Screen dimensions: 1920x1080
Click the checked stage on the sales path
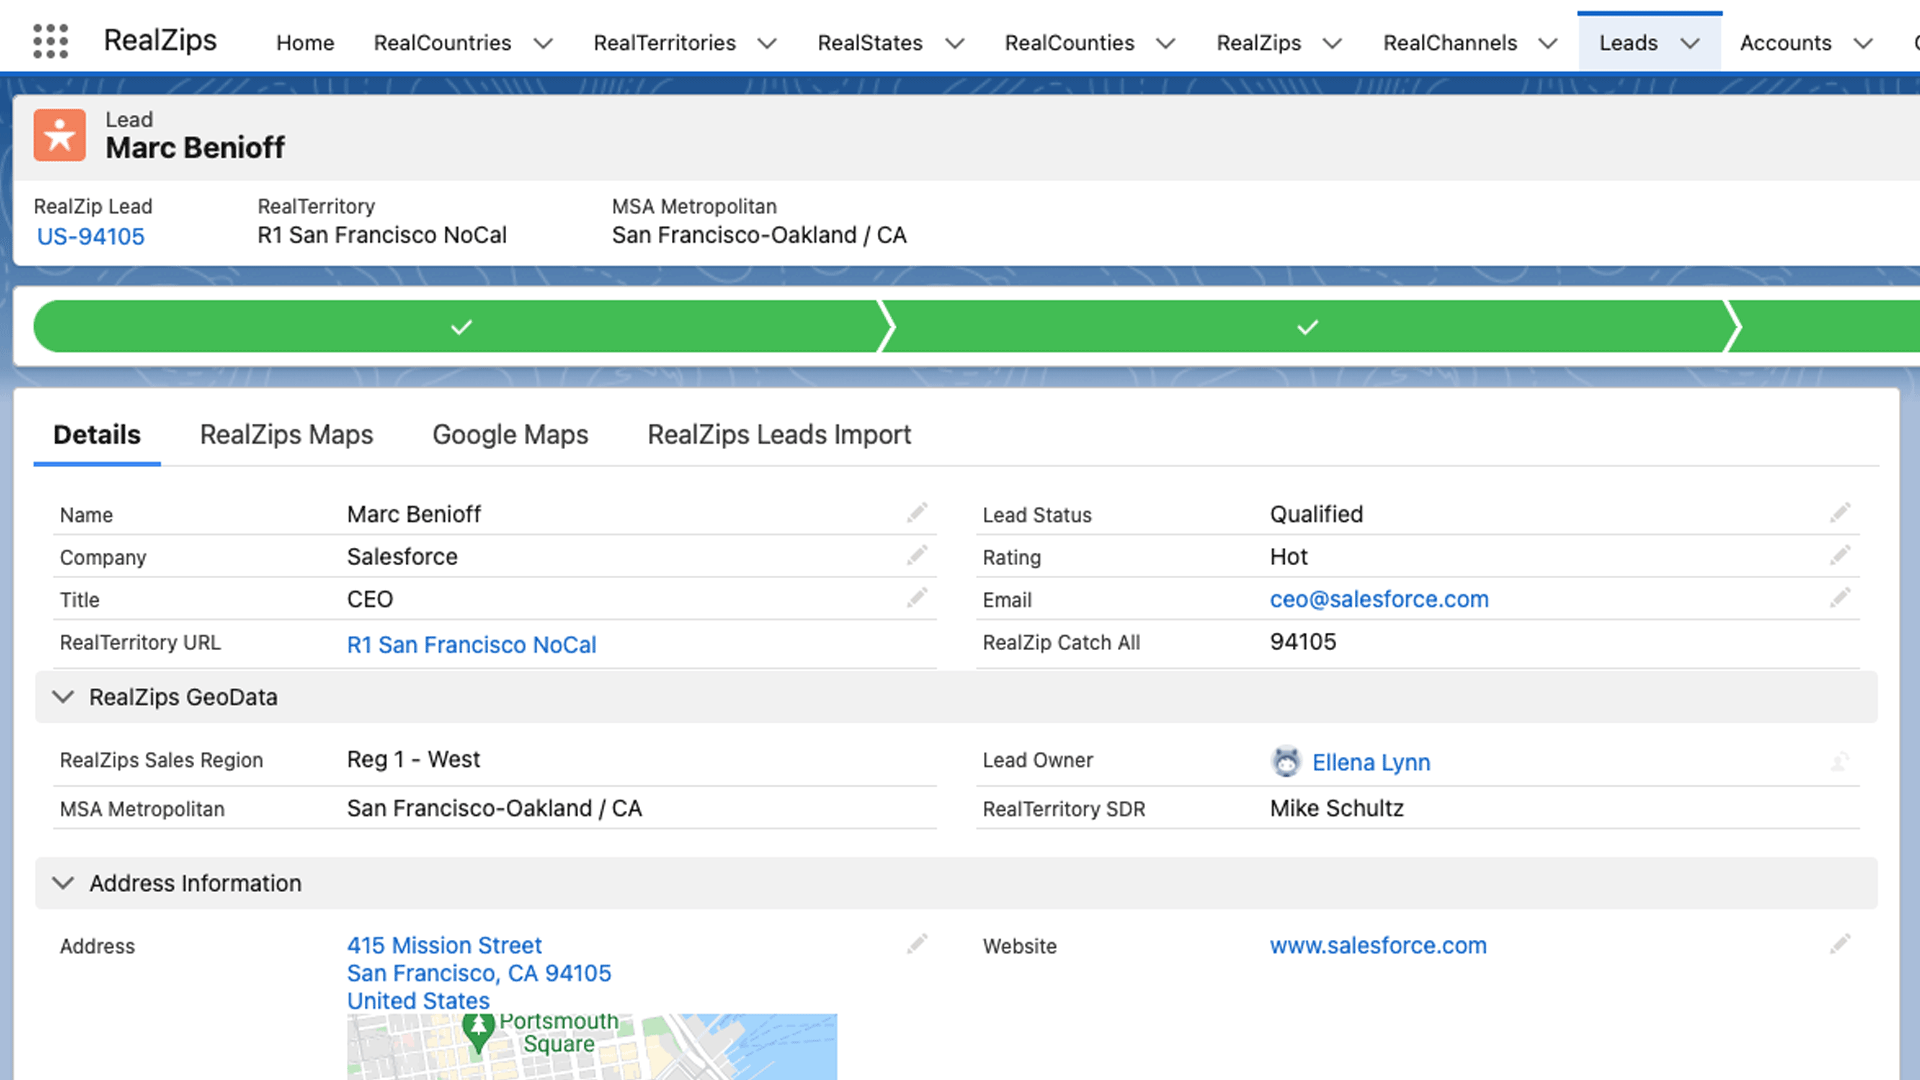tap(460, 326)
